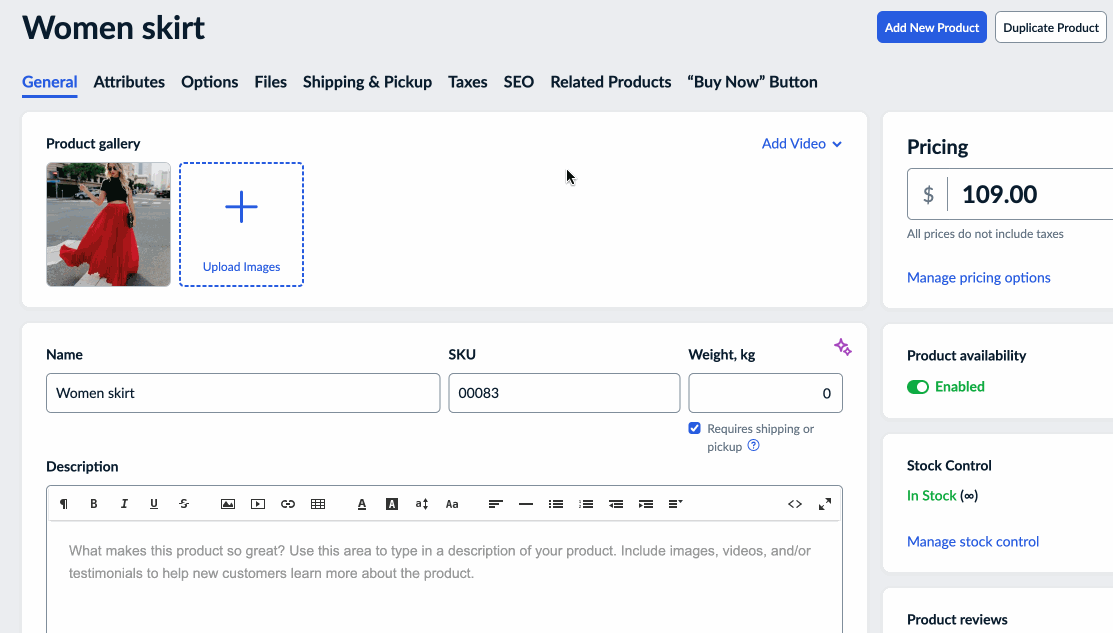Click the paragraph format icon in editor toolbar
The width and height of the screenshot is (1113, 633).
[x=64, y=504]
